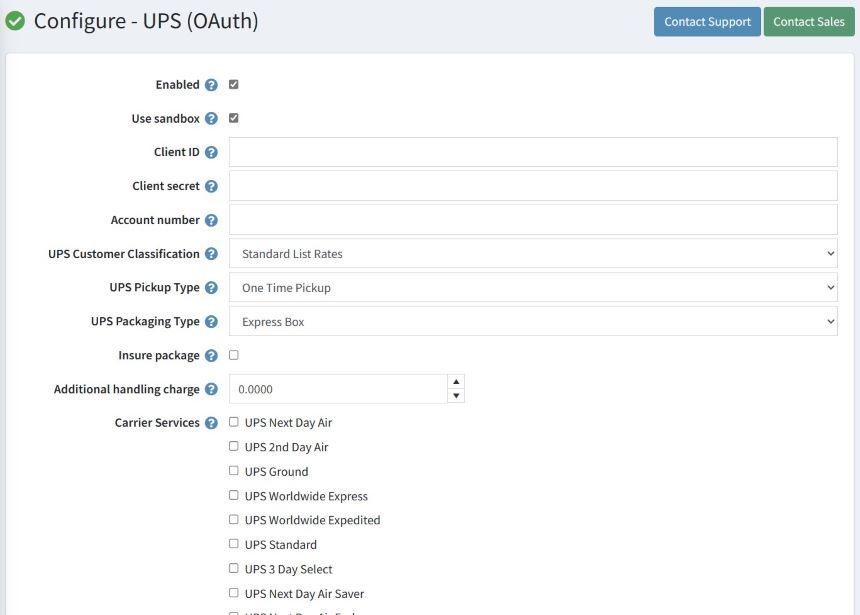Click the help icon next to Client ID
This screenshot has height=615, width=860.
click(x=211, y=153)
